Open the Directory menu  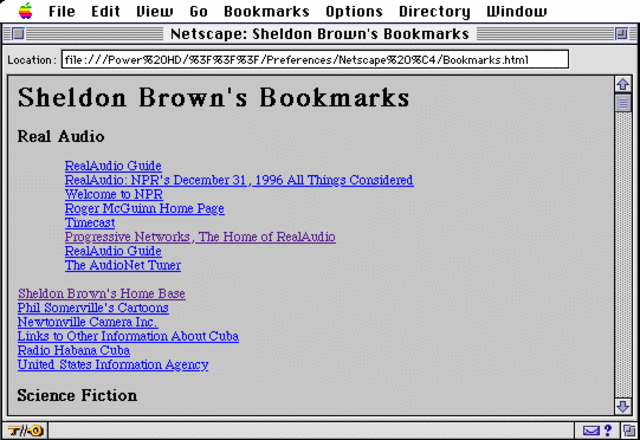click(434, 11)
